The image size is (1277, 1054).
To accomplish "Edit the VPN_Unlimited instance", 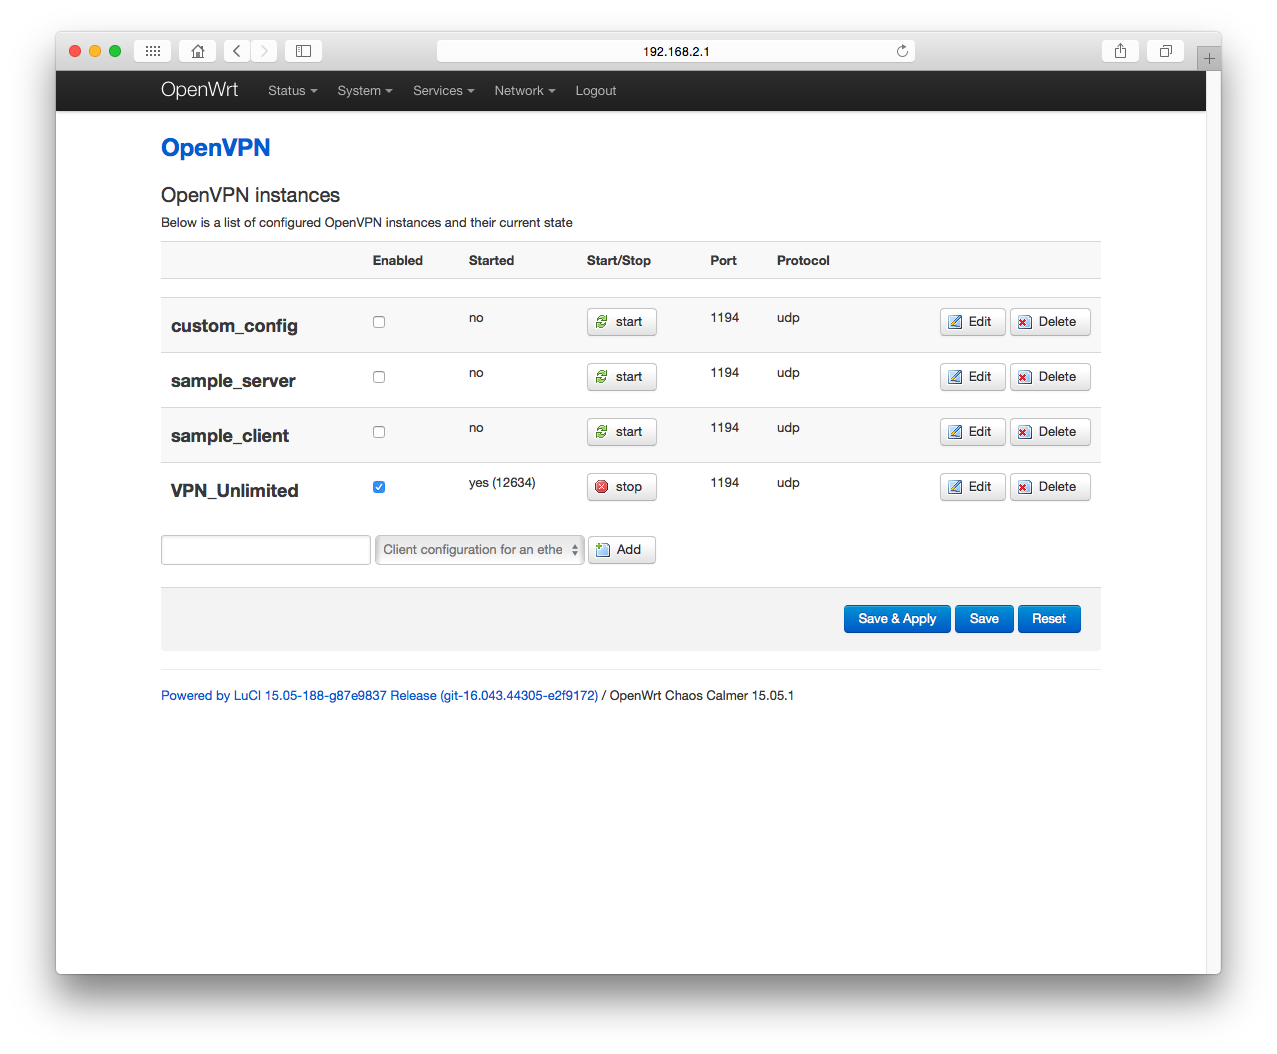I will click(972, 487).
